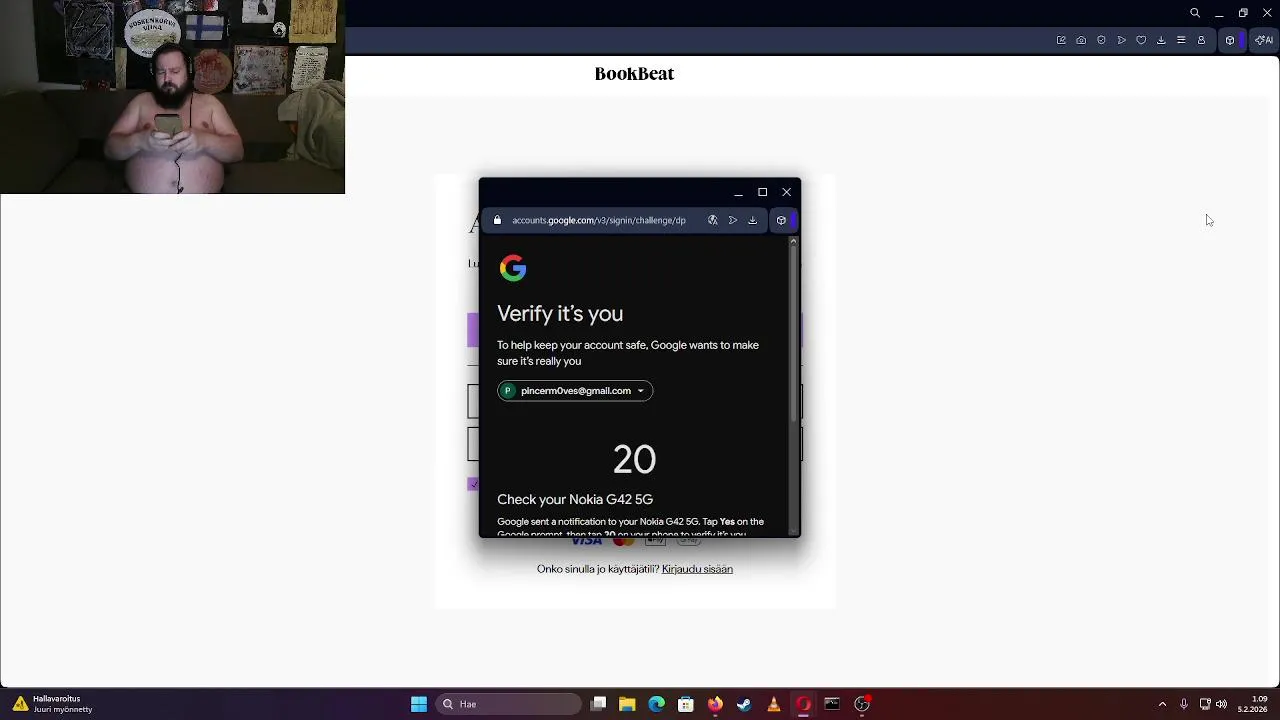Click the send arrow icon in popup address bar
The height and width of the screenshot is (720, 1280).
(732, 220)
